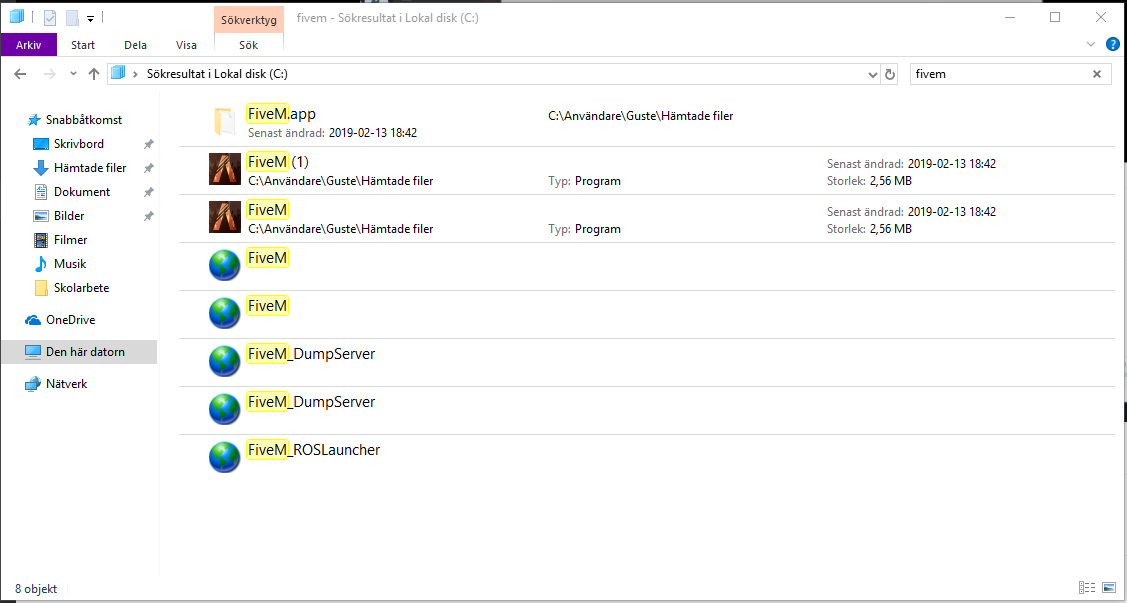The image size is (1127, 603).
Task: Open the recent locations dropdown arrow
Action: tap(73, 74)
